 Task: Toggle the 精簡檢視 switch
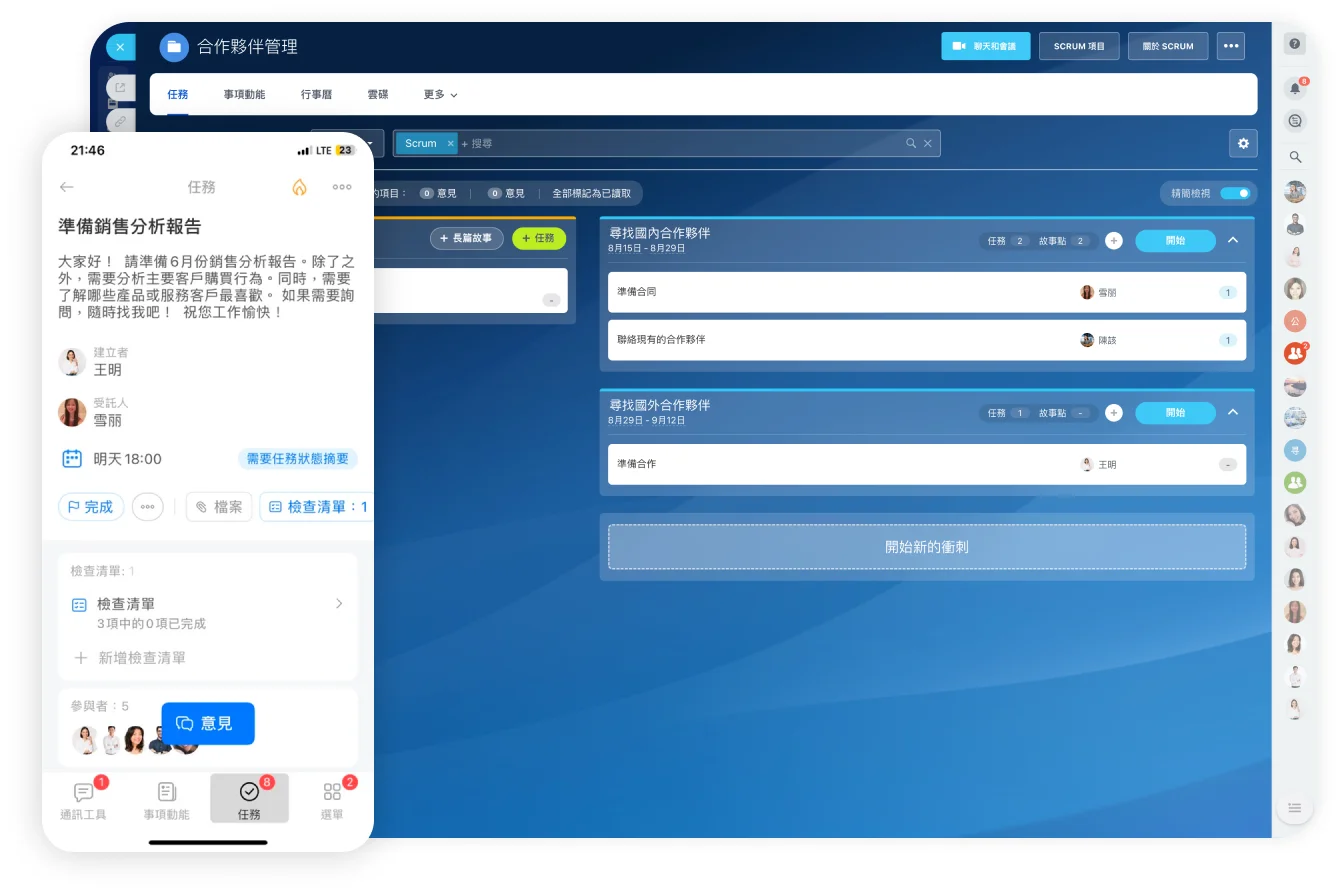[1235, 194]
